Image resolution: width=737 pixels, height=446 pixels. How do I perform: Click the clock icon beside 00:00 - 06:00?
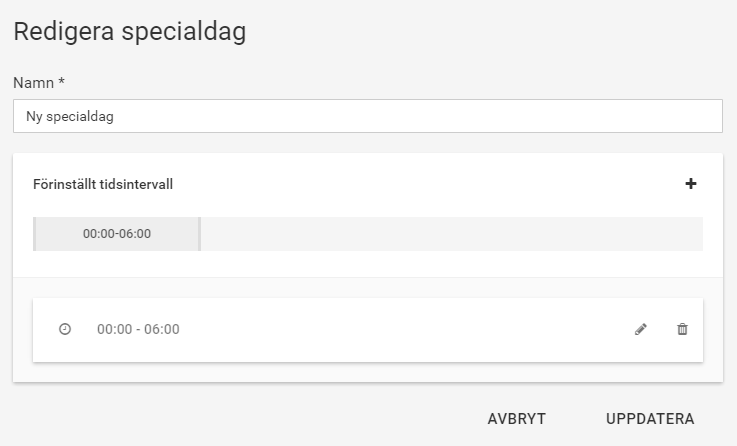[x=65, y=329]
